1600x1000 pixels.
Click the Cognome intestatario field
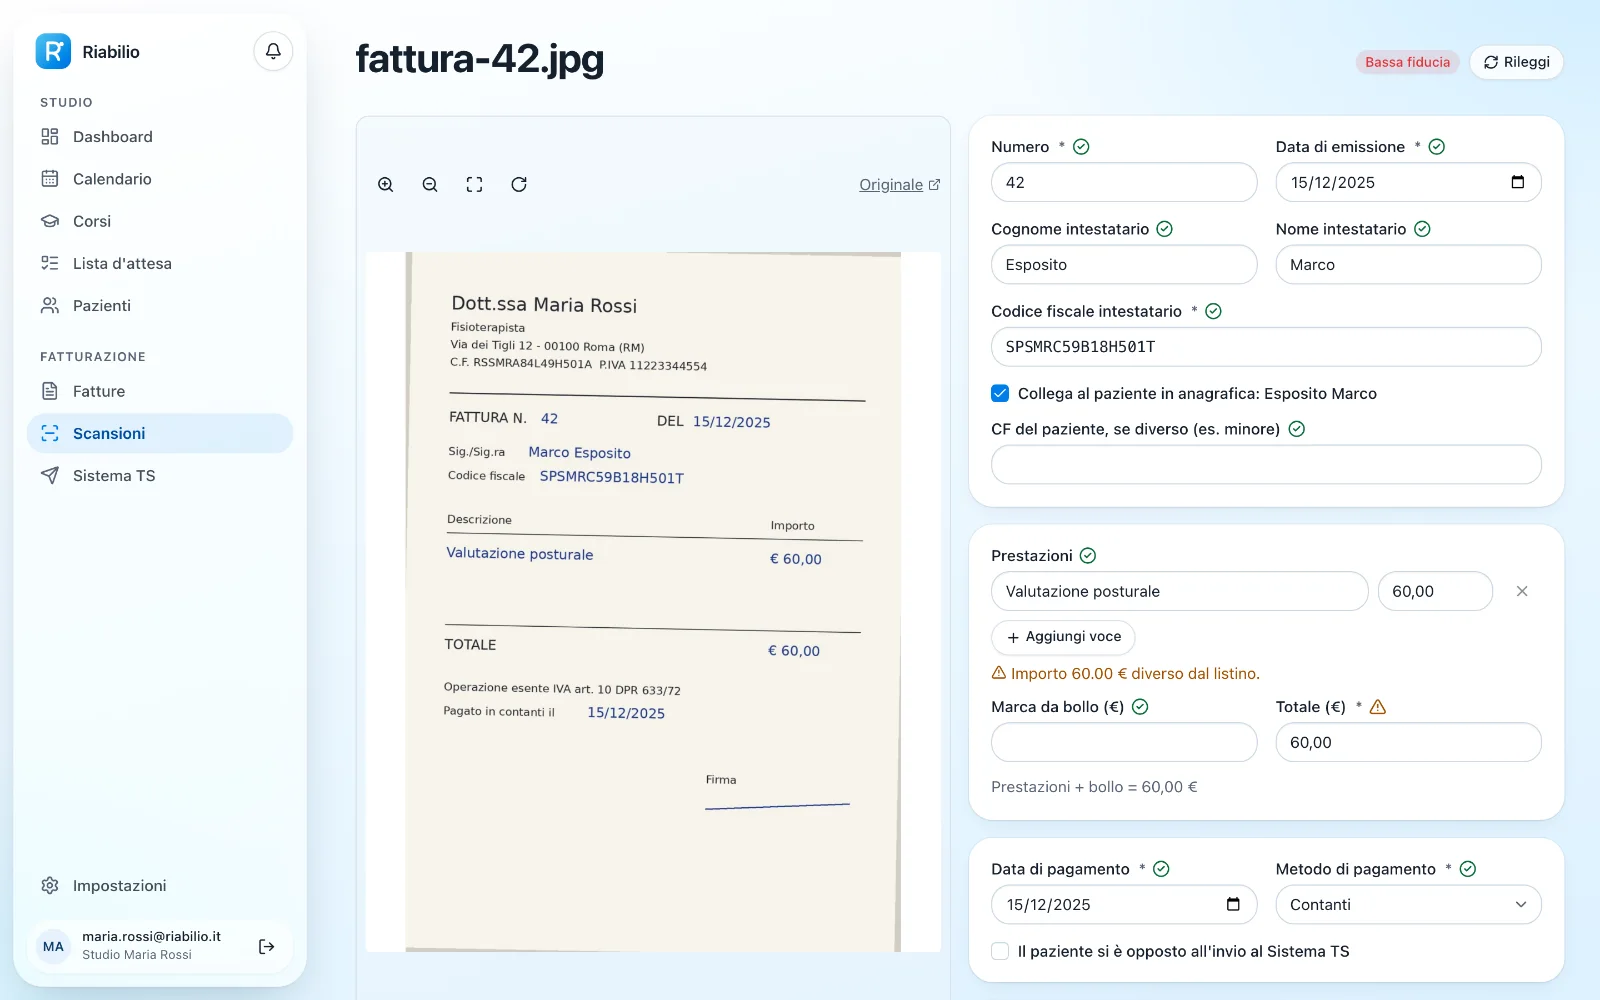pos(1124,264)
